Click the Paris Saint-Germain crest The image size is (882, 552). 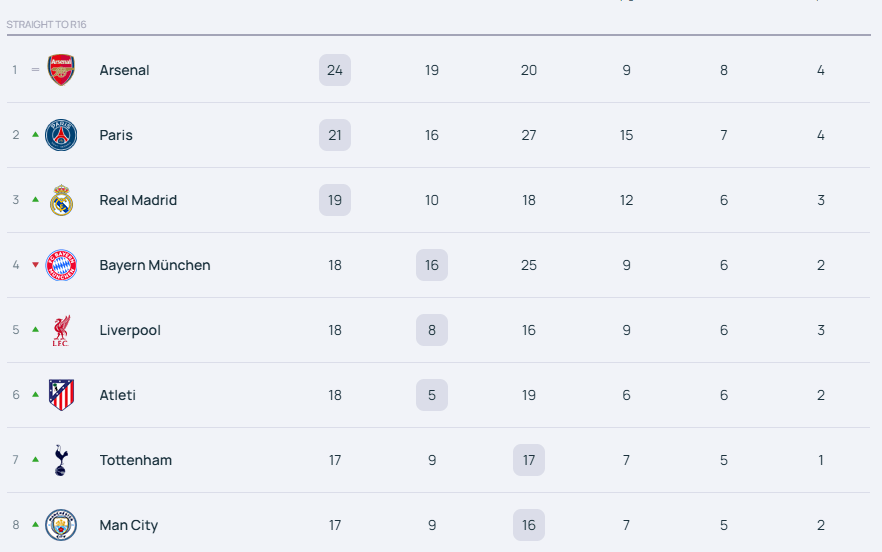(x=61, y=135)
